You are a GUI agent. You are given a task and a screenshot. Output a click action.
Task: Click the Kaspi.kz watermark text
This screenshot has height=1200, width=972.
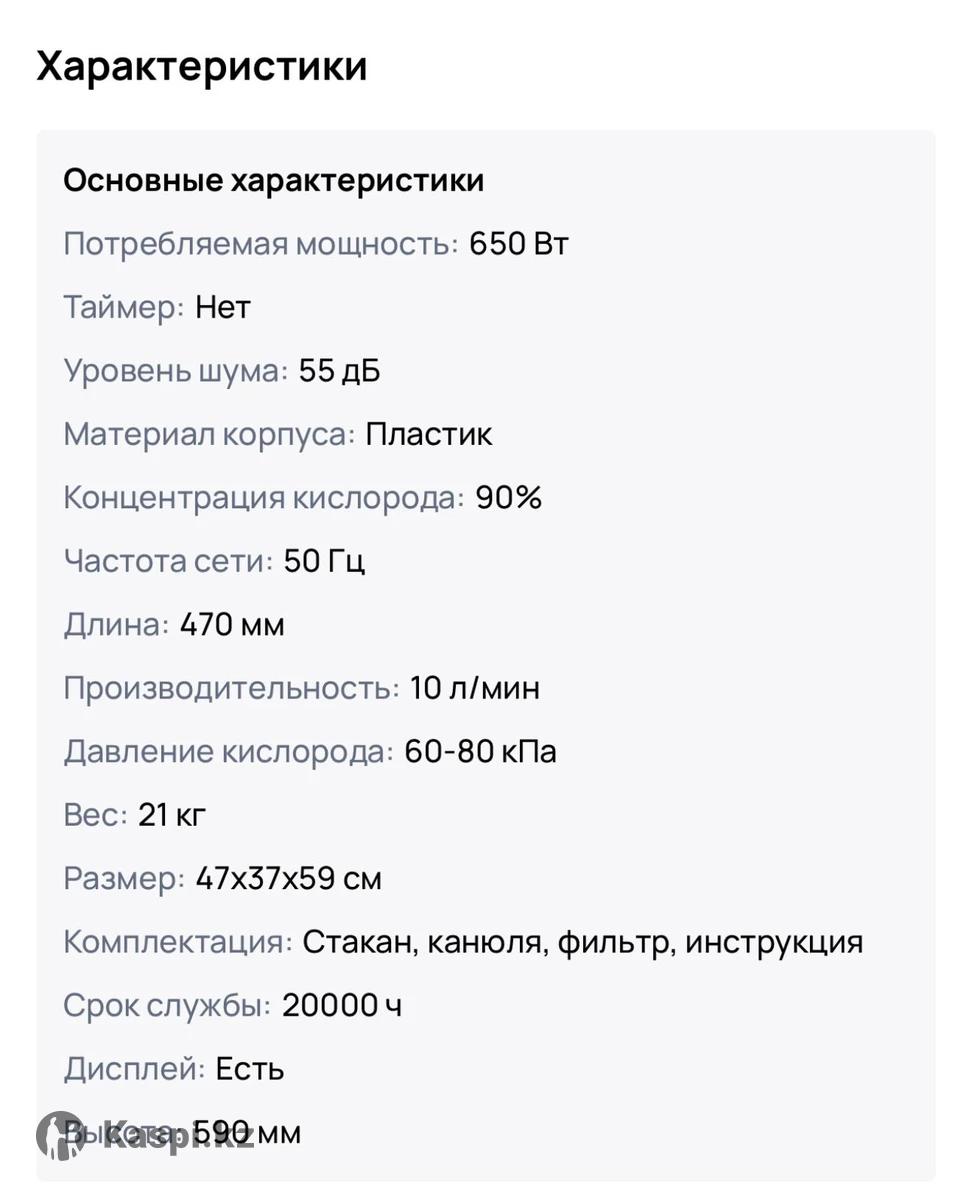178,1136
